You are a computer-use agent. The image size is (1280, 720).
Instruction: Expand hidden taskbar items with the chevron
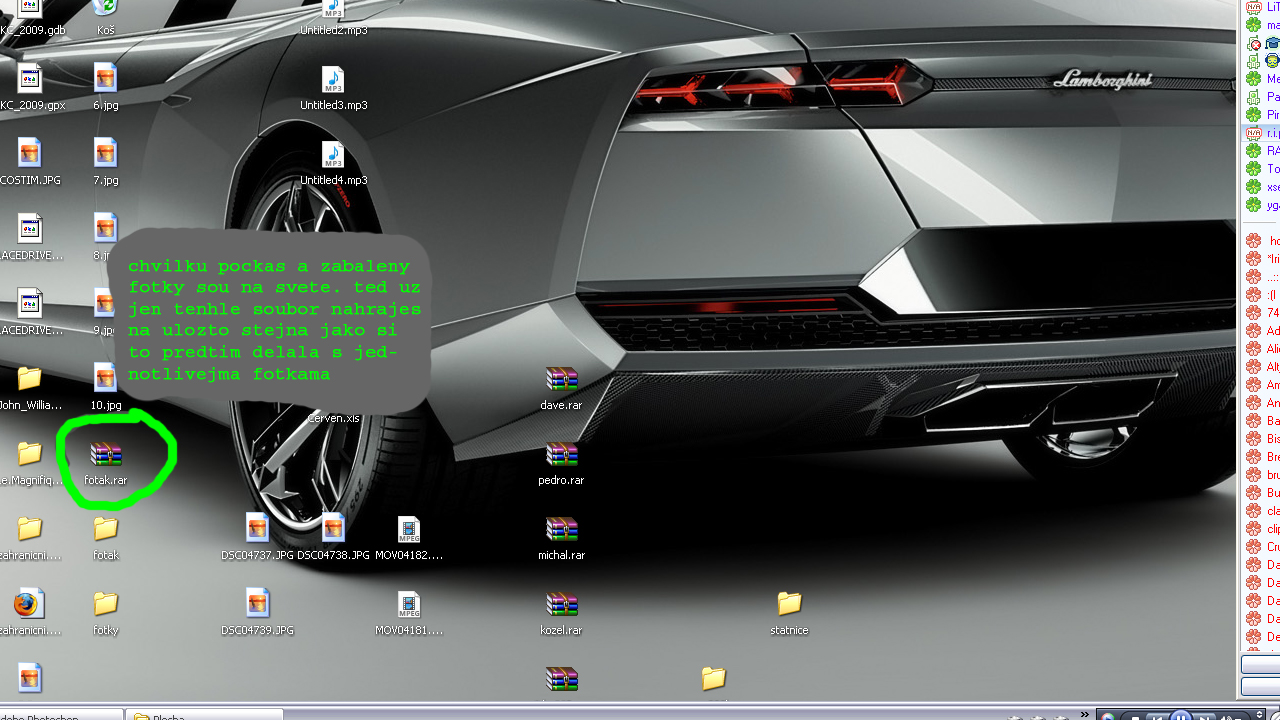(1085, 714)
